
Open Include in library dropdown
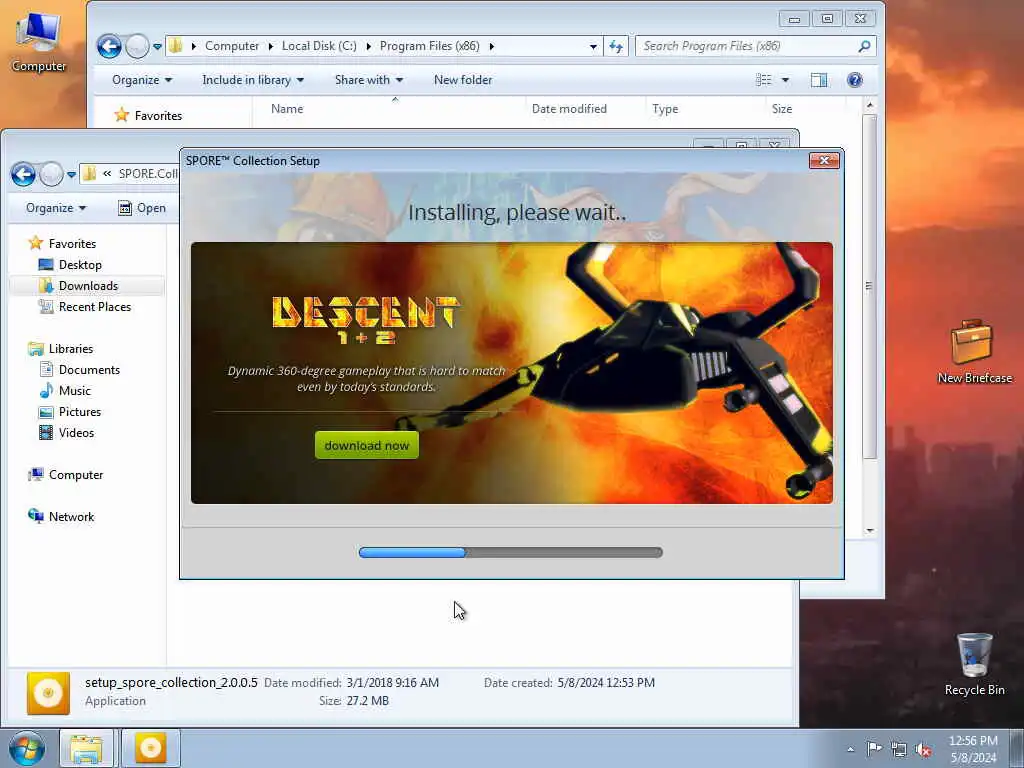(x=253, y=80)
